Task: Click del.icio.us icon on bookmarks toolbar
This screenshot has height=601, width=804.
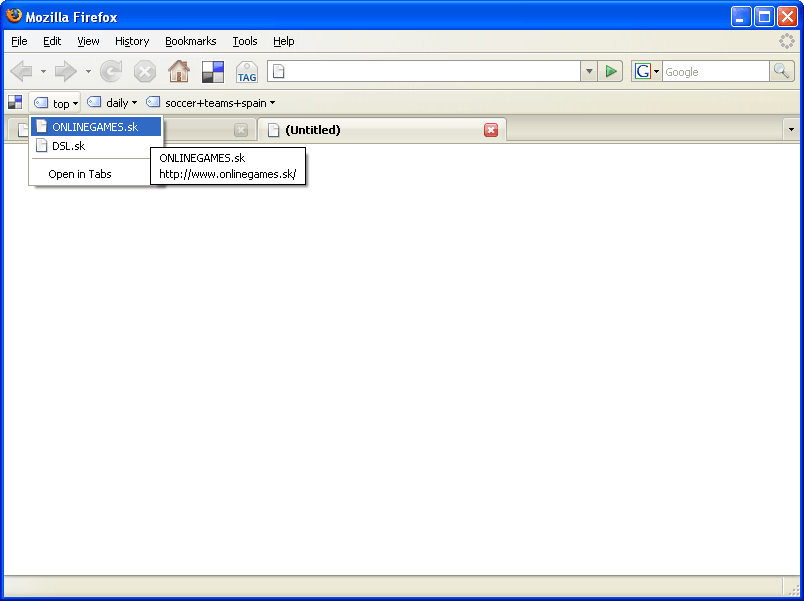Action: coord(15,103)
